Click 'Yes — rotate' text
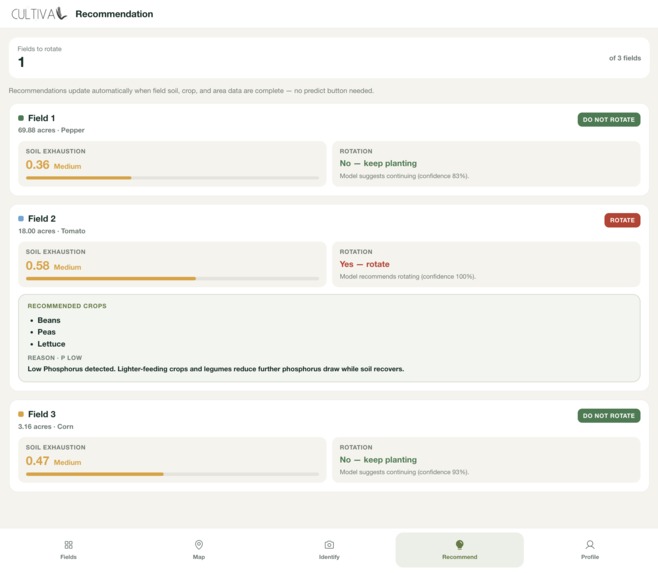The width and height of the screenshot is (658, 573). tap(364, 264)
